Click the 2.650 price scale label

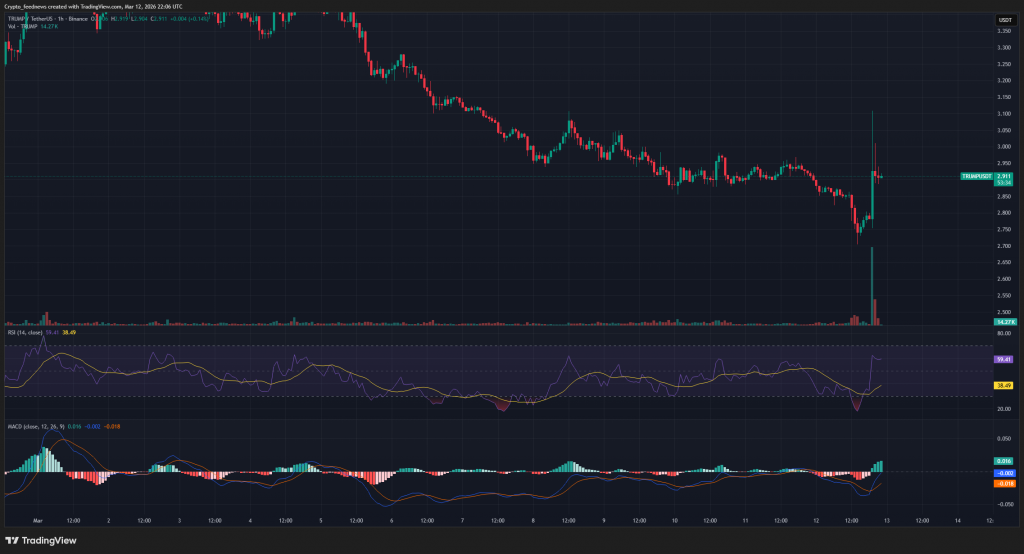pyautogui.click(x=1004, y=263)
